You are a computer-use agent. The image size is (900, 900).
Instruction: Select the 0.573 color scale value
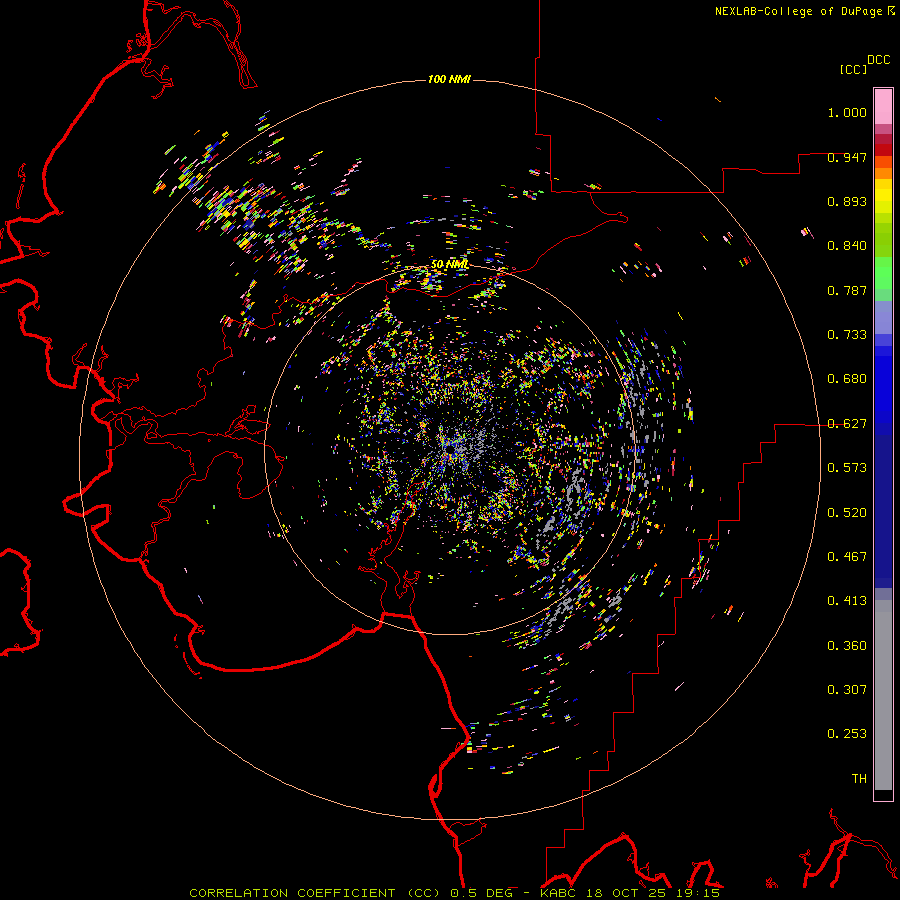(847, 468)
